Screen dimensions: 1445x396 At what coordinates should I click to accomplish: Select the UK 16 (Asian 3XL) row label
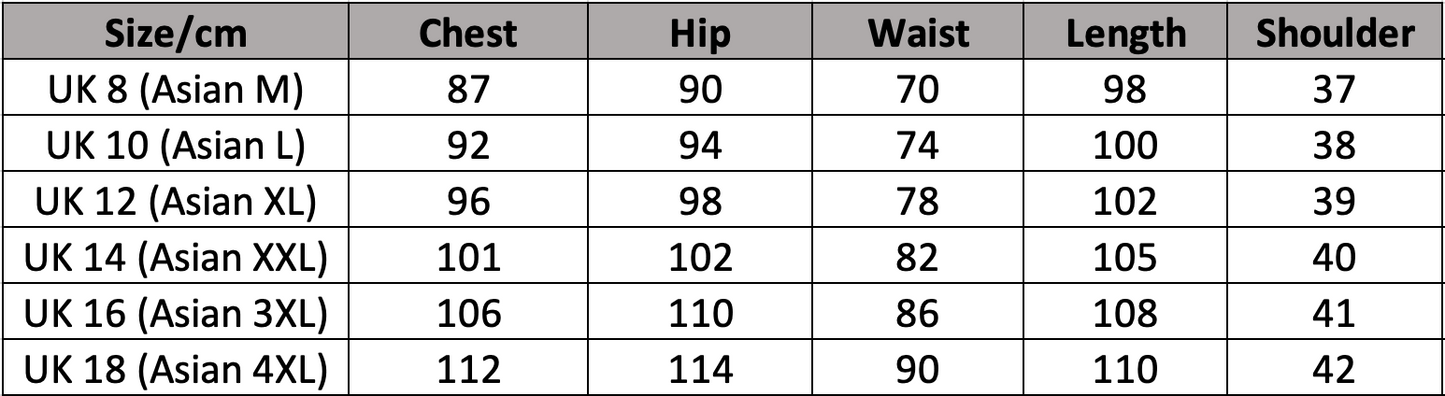click(175, 313)
